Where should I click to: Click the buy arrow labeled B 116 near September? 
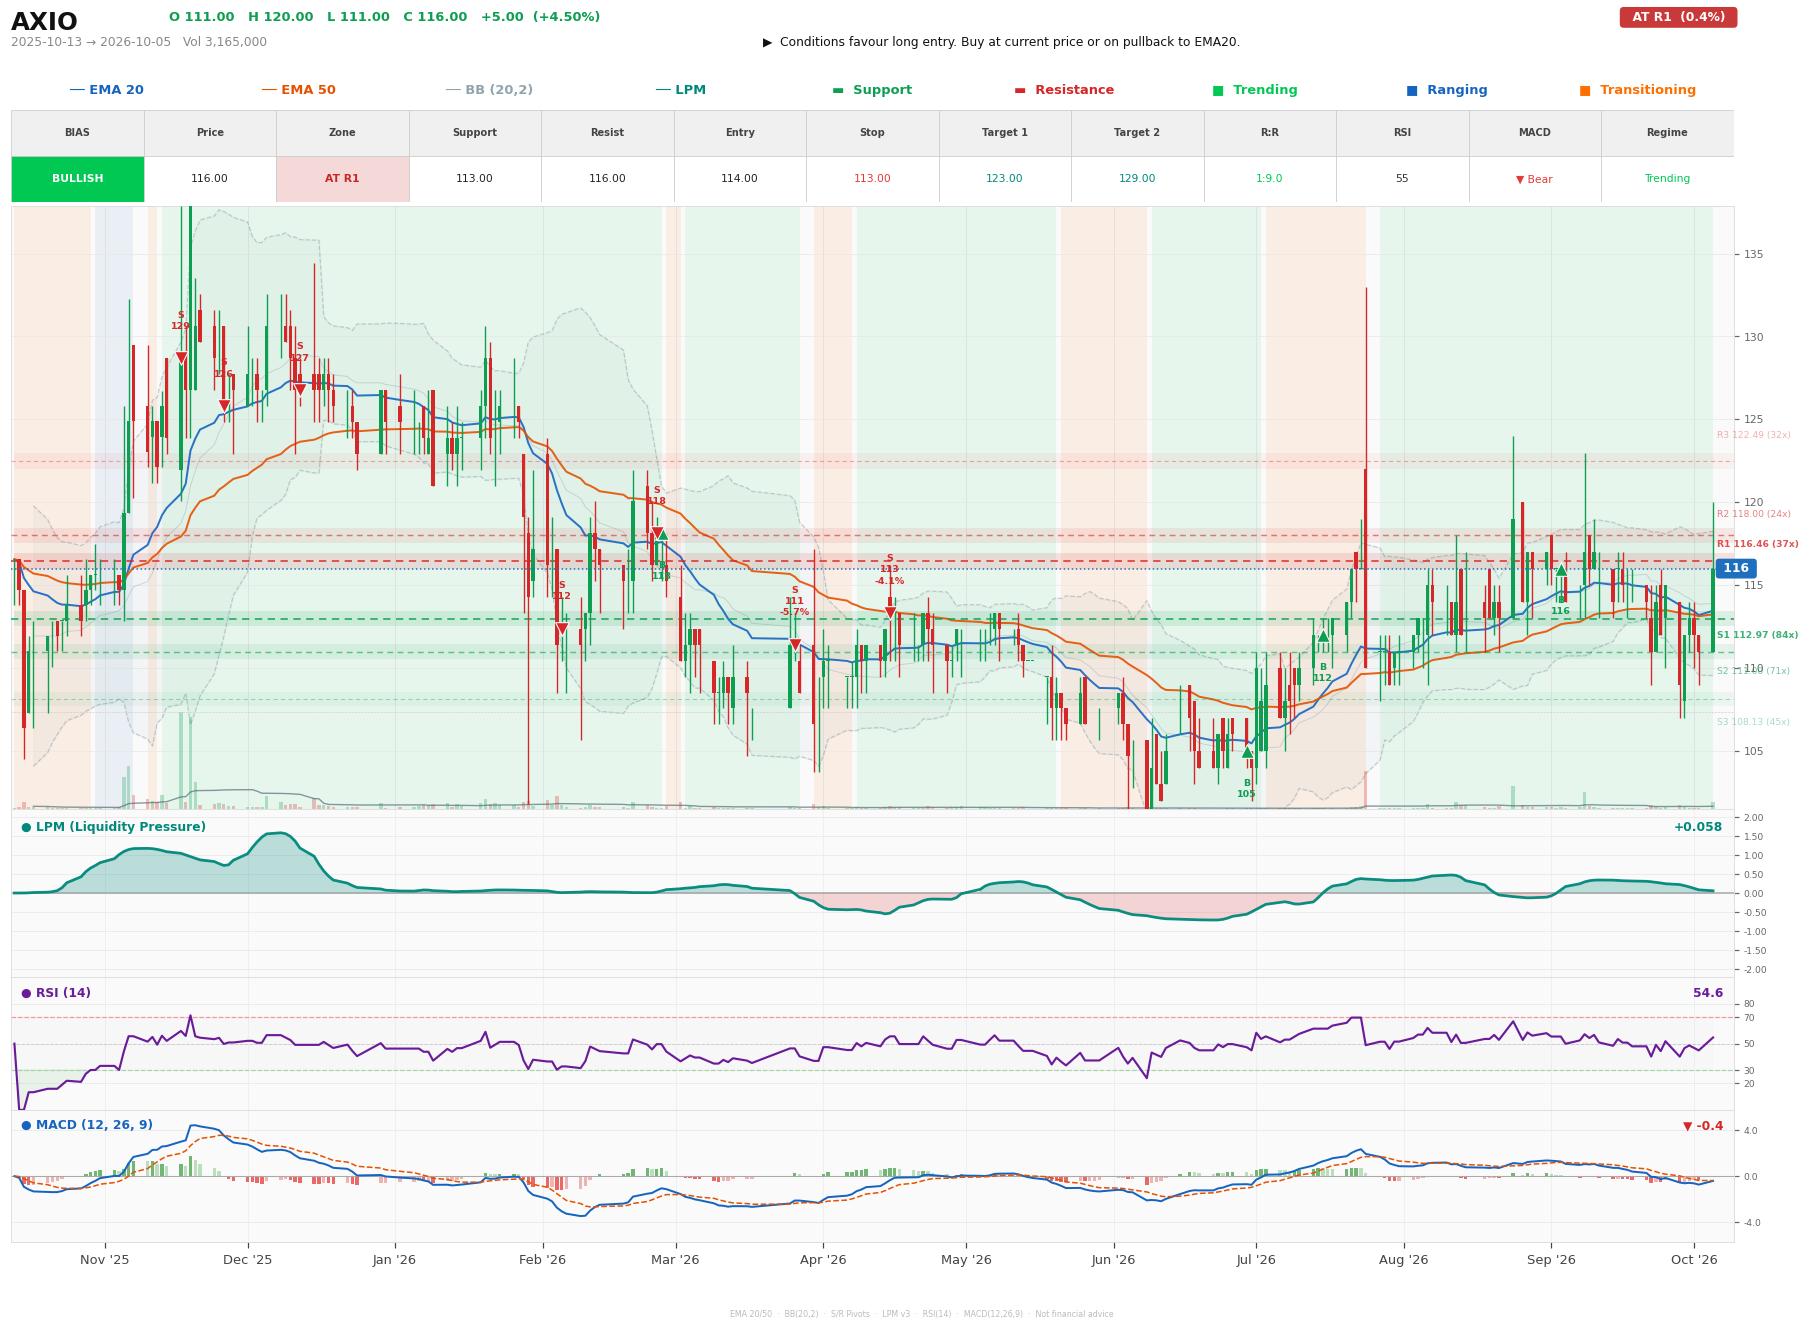pyautogui.click(x=1561, y=570)
